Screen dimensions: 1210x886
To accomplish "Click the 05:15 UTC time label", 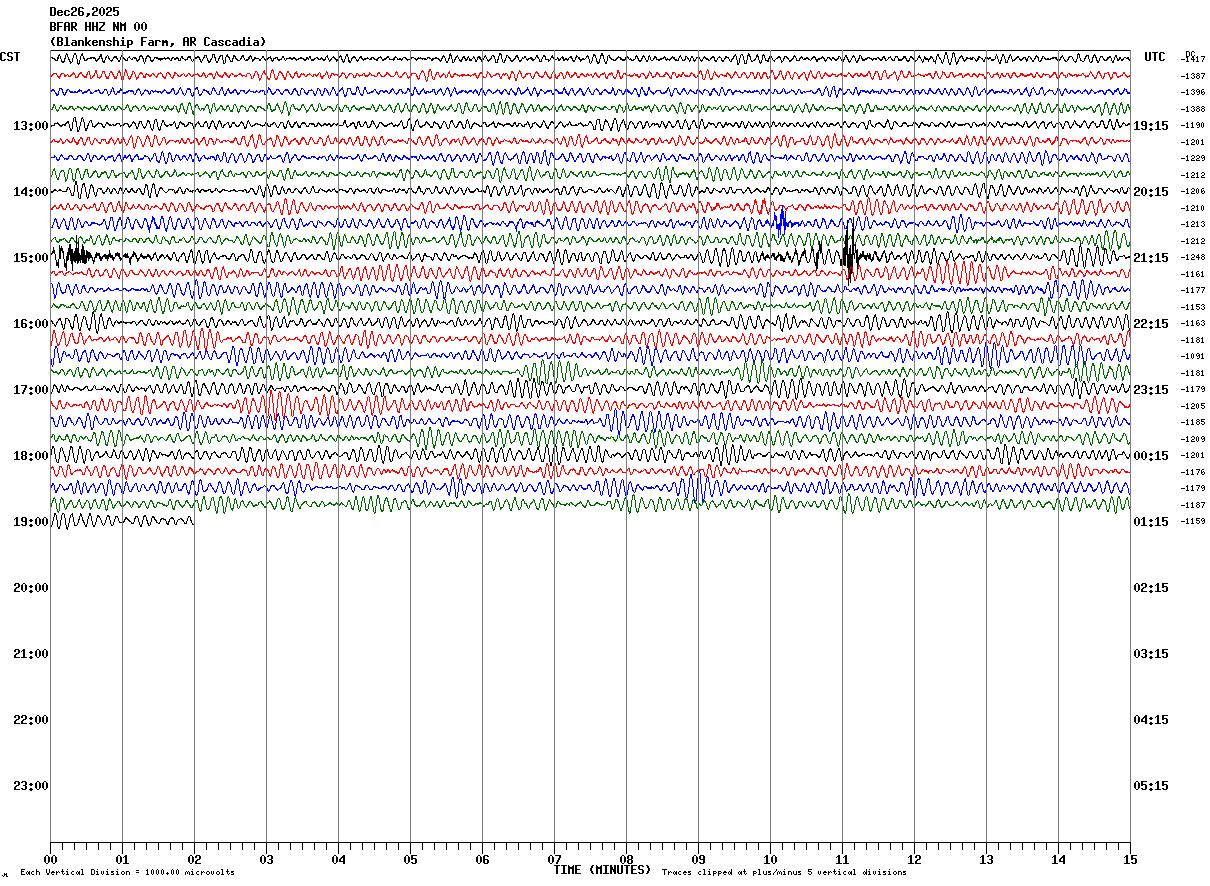I will click(1151, 786).
